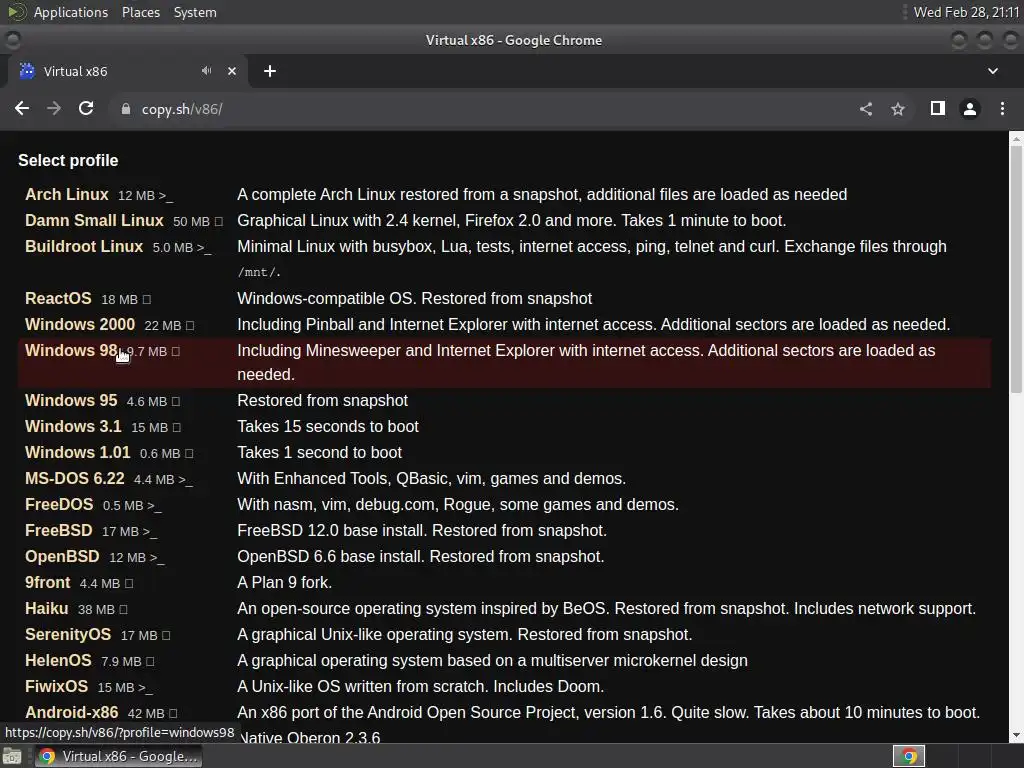Screen dimensions: 1024x768
Task: Click the FreeBSD 12.0 base install description
Action: [422, 531]
